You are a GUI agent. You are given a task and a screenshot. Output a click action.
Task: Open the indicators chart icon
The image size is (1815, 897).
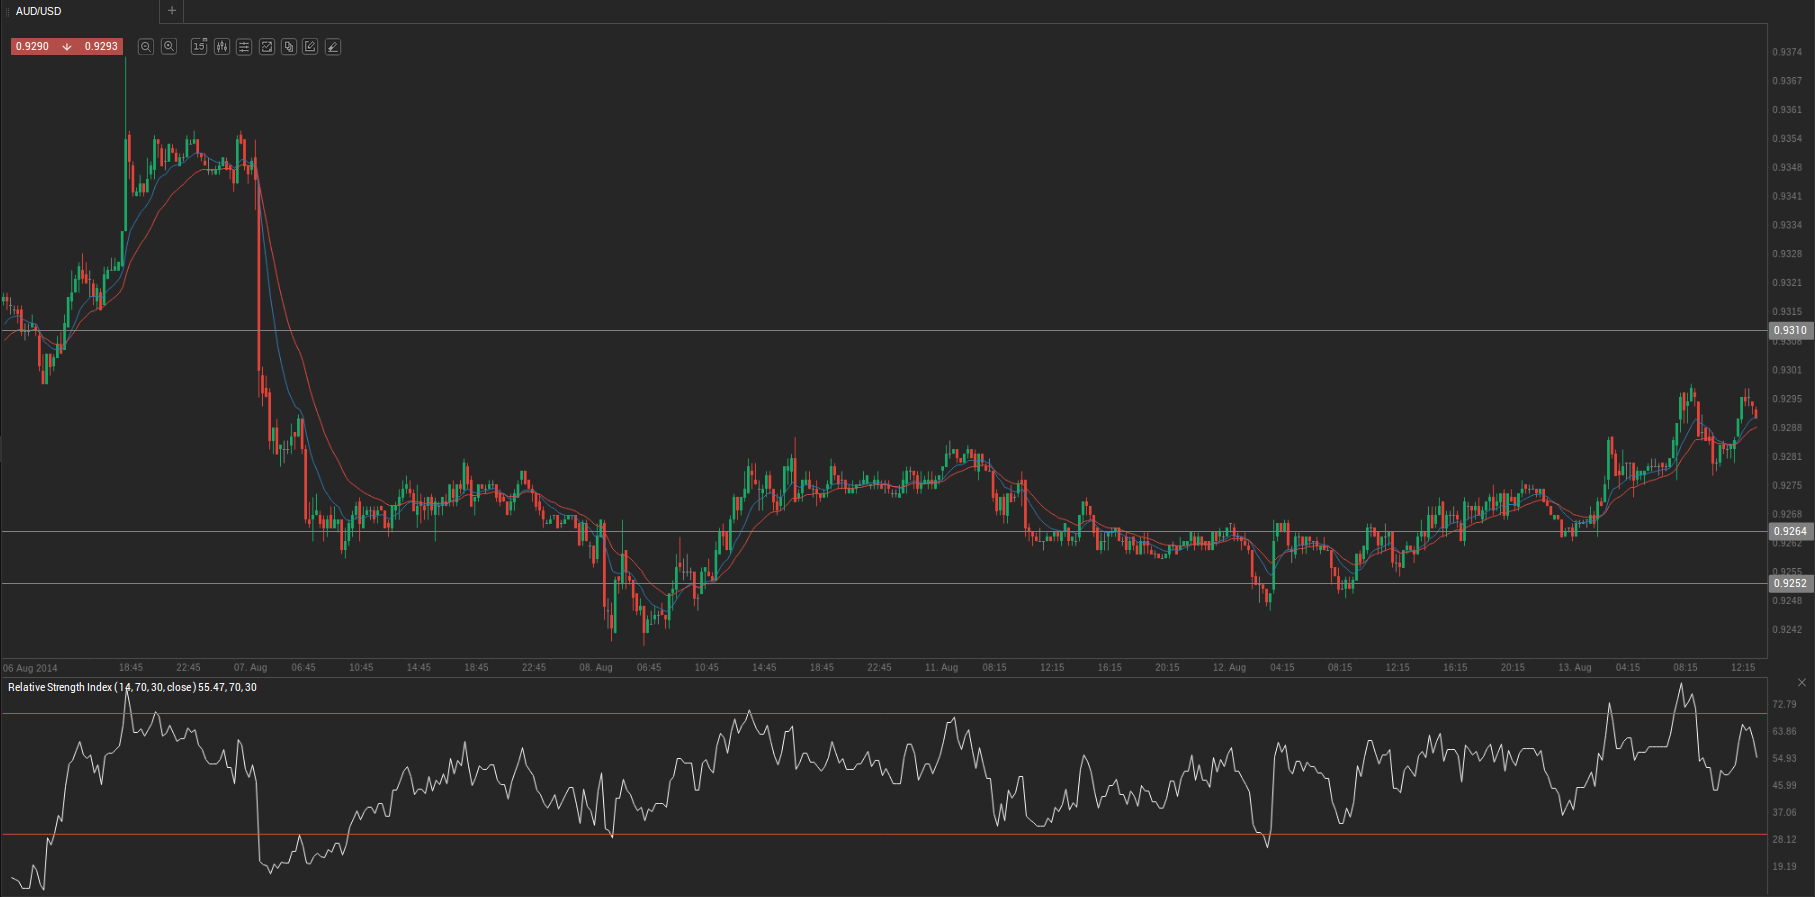click(x=267, y=47)
